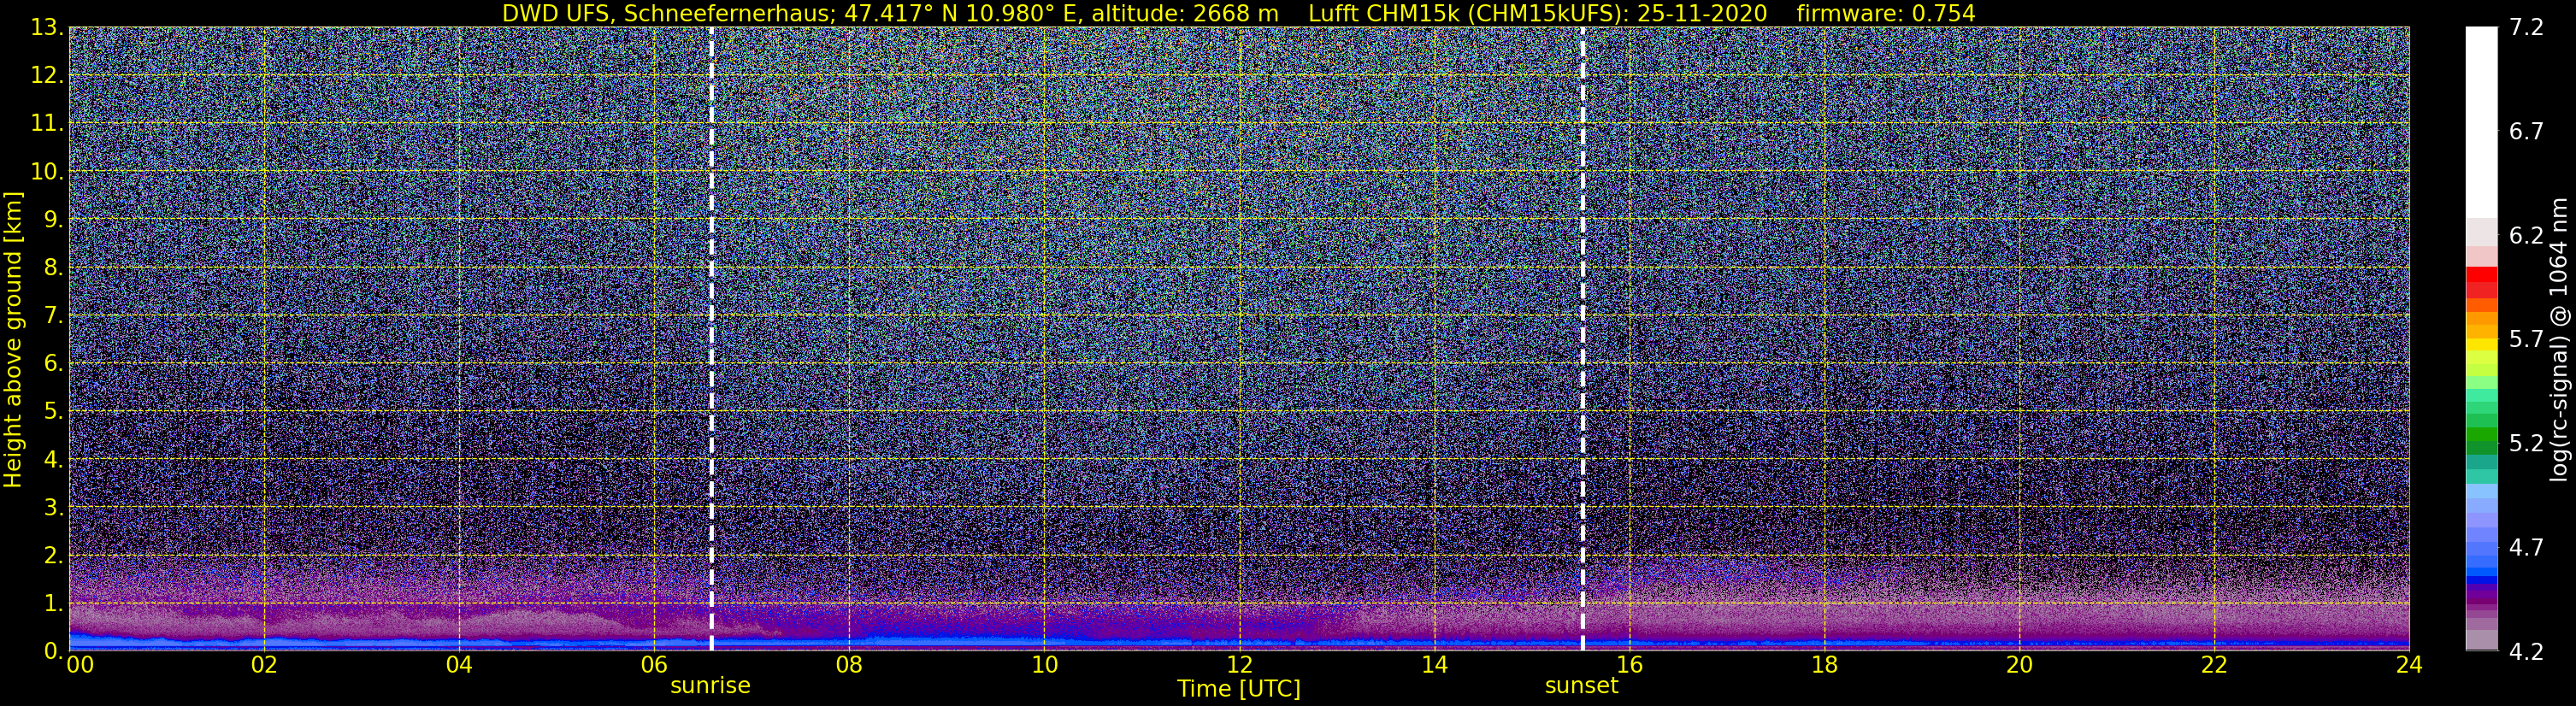The image size is (2576, 706).
Task: Click the height axis tick label 4.
Action: (54, 460)
